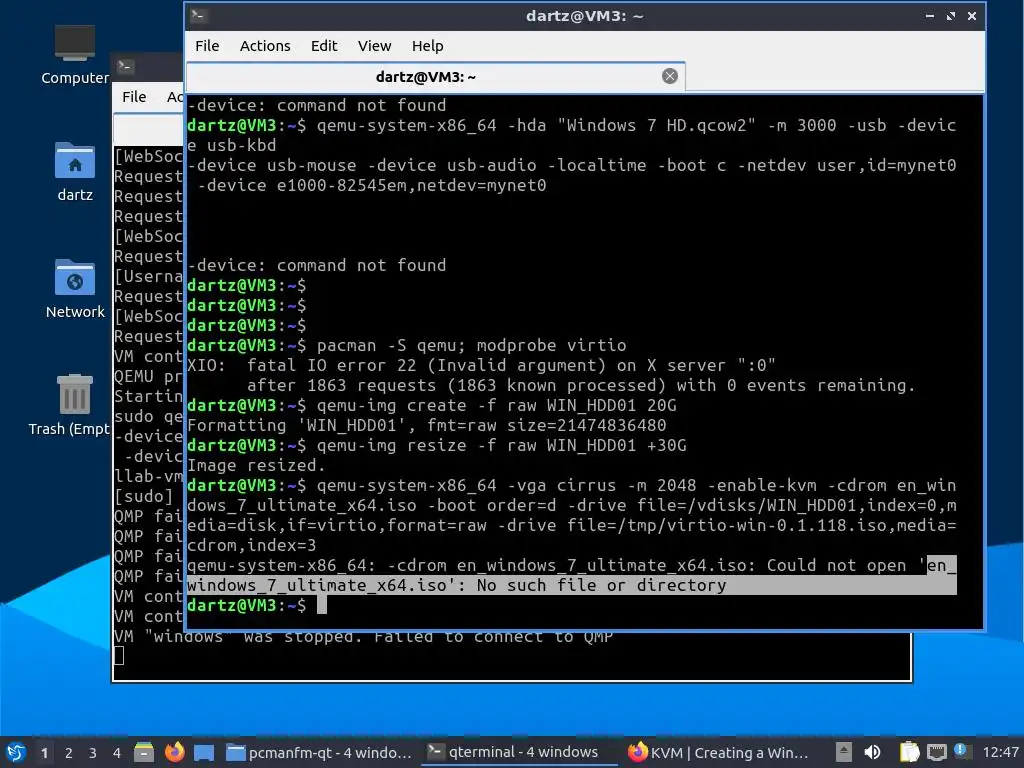Screen dimensions: 1024x768
Task: Click the show desktop icon in panel
Action: point(204,752)
